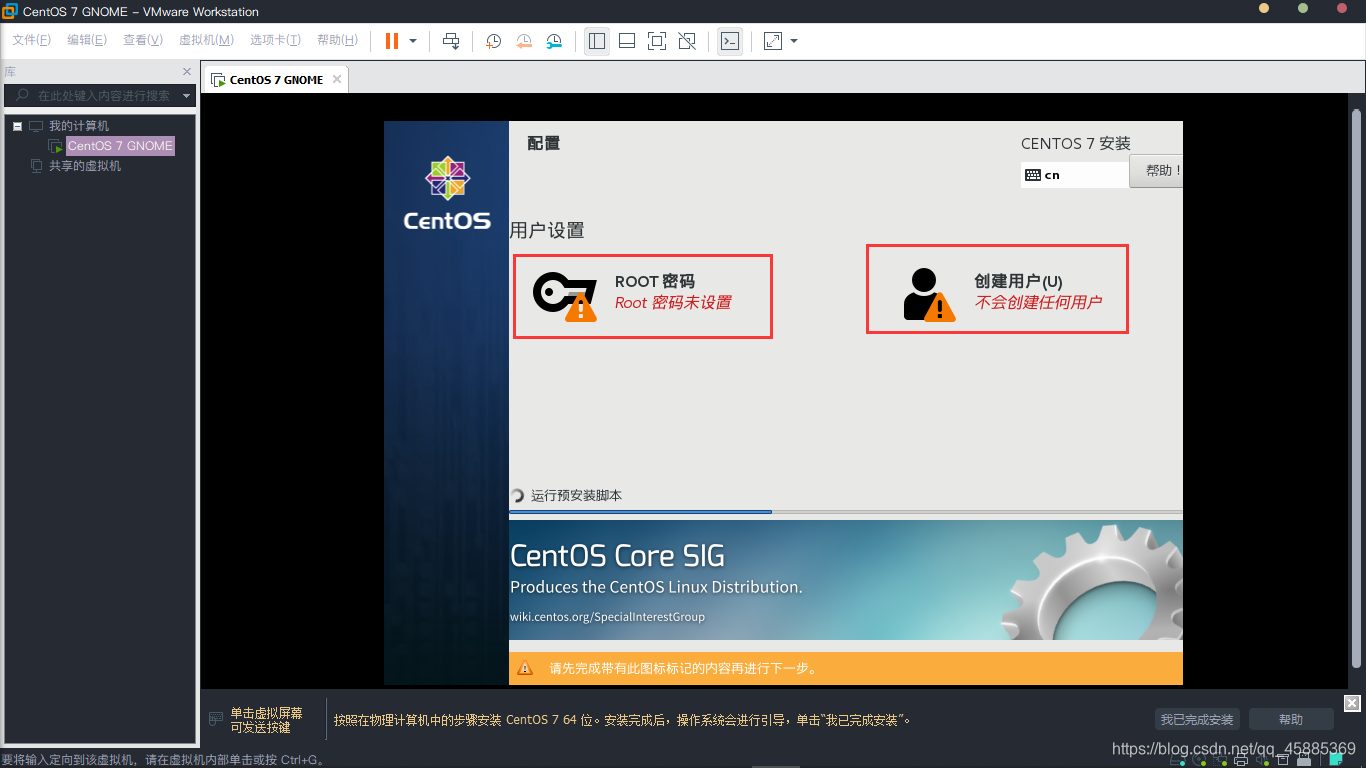Revert VM to previous snapshot
Screen dimensions: 1366x768
point(524,41)
